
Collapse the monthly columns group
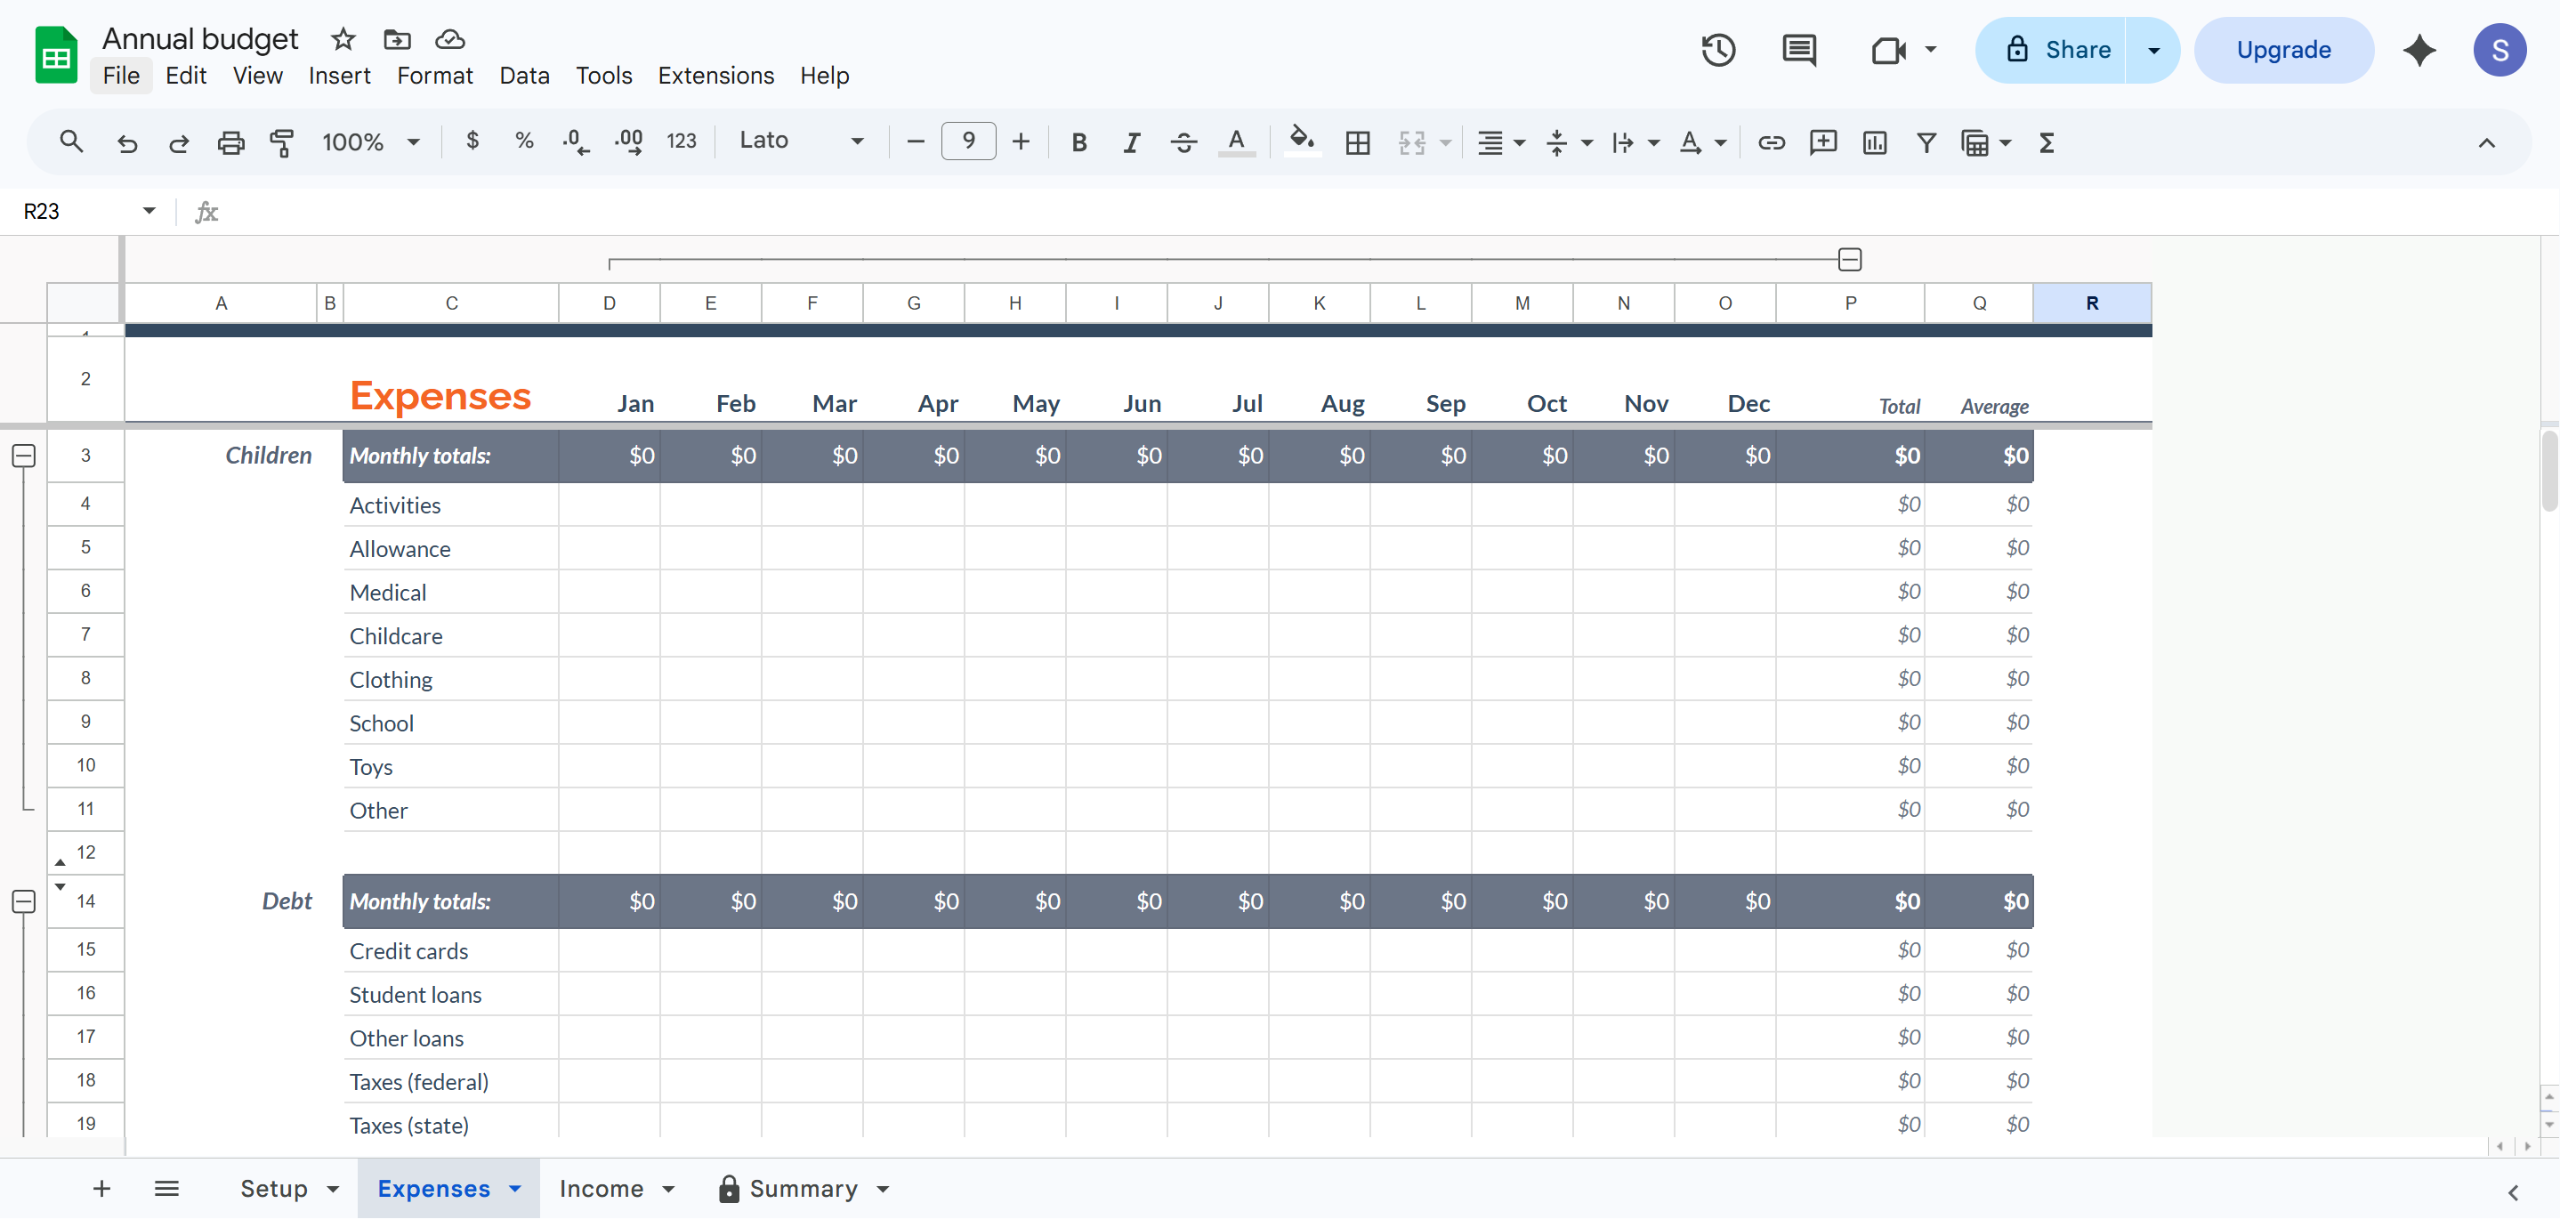[x=1849, y=260]
